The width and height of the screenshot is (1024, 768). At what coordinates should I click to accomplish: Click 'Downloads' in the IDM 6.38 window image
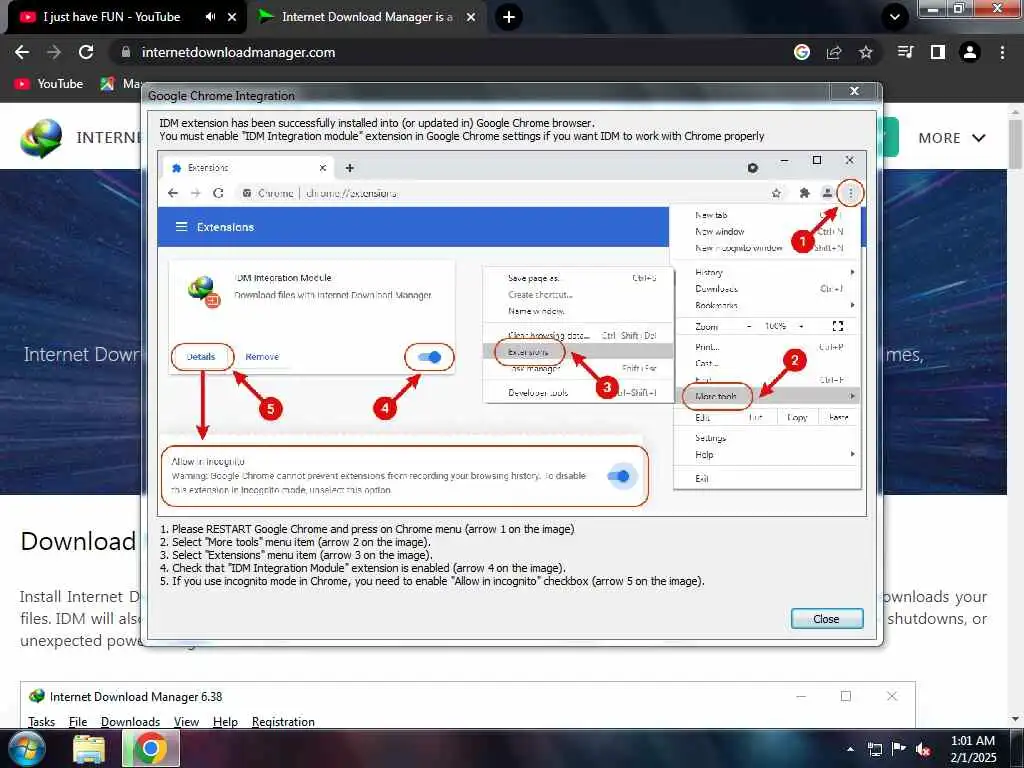click(x=130, y=722)
